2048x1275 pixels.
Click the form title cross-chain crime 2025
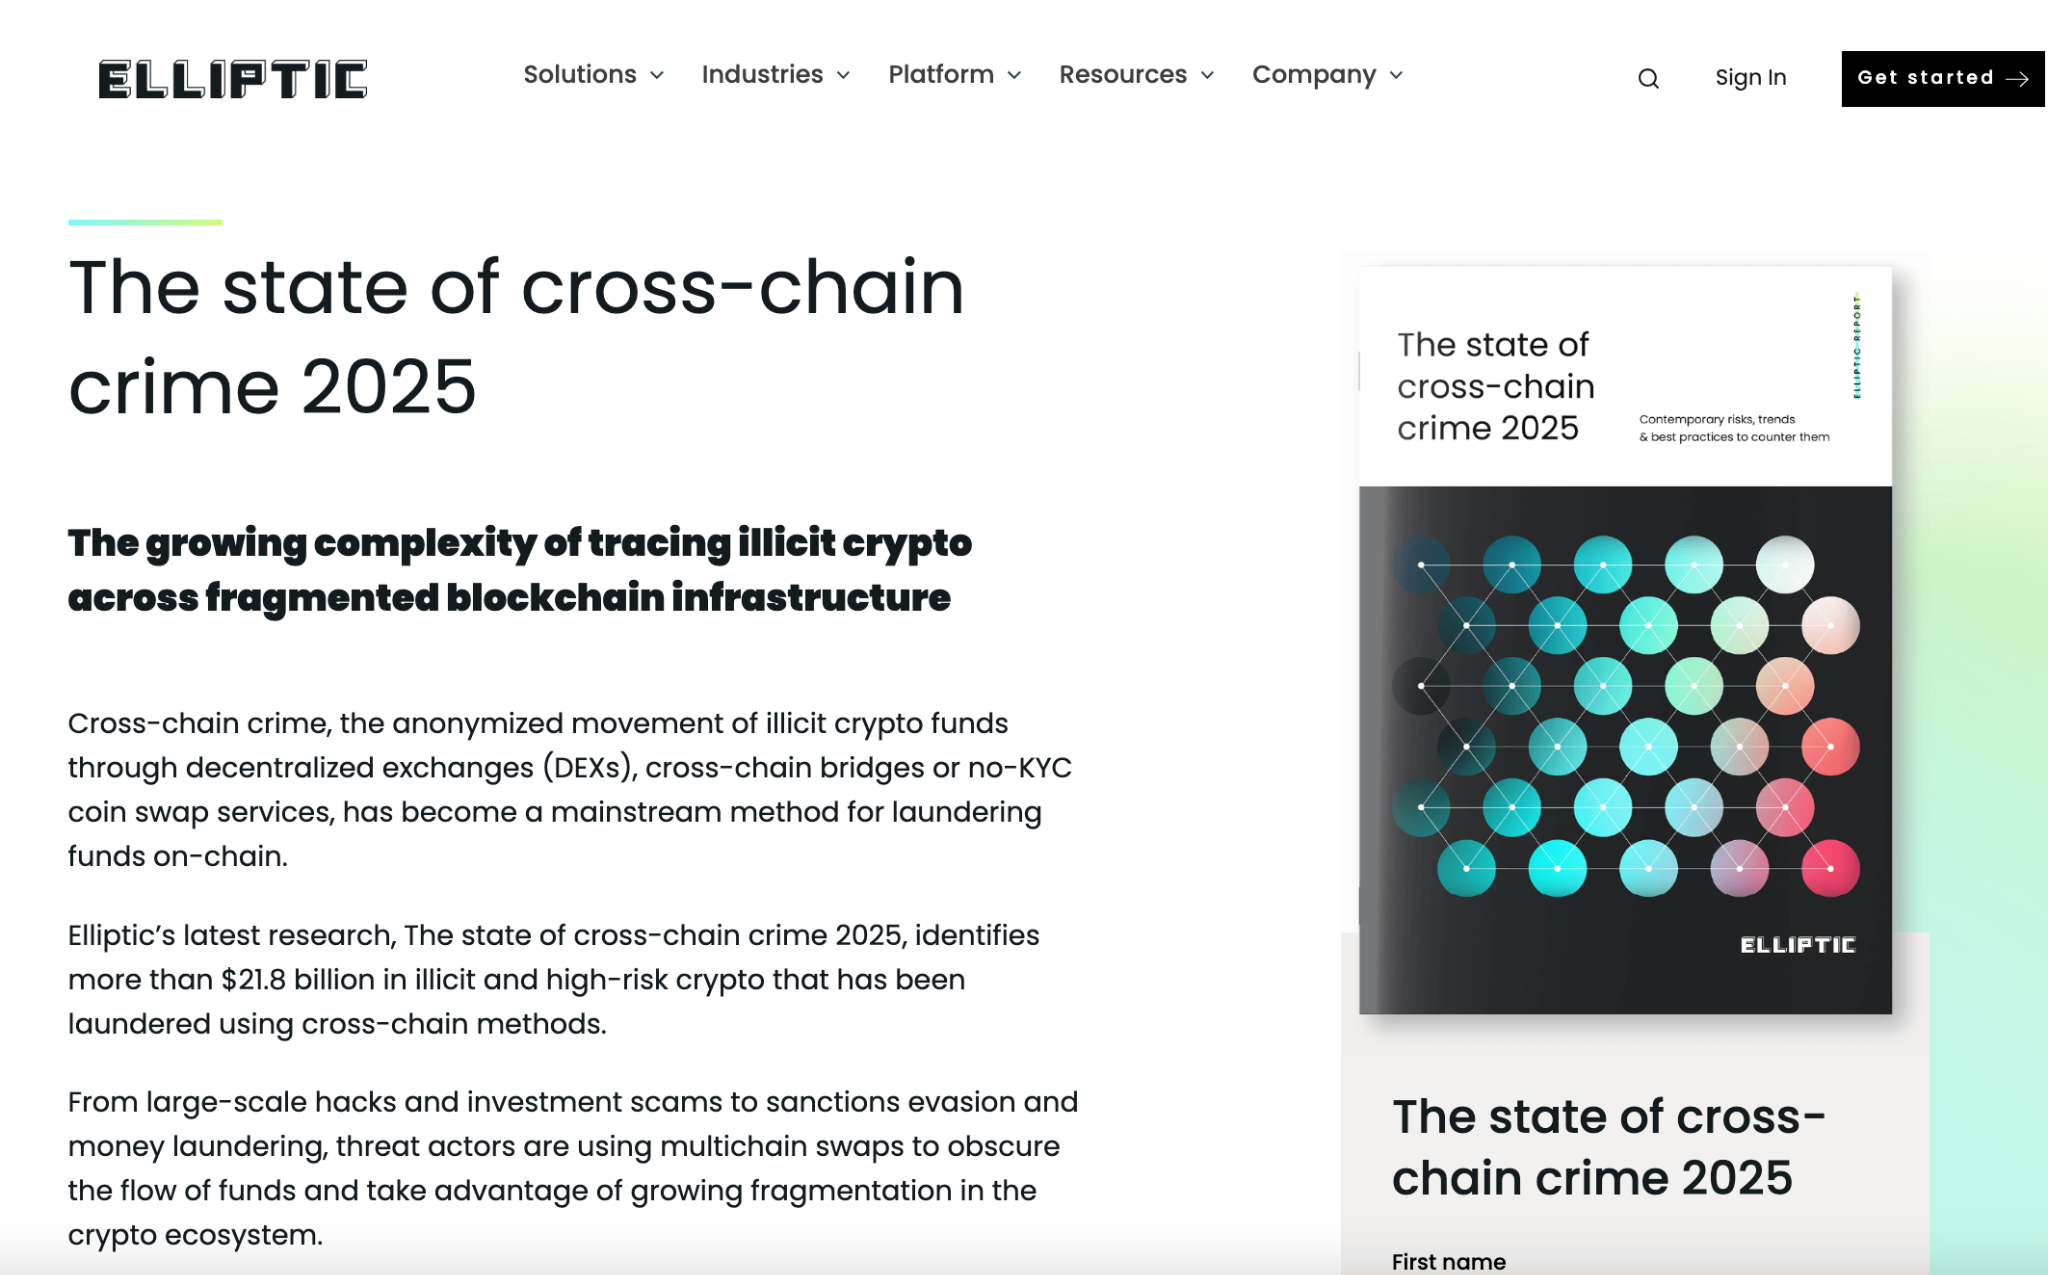[x=1608, y=1146]
